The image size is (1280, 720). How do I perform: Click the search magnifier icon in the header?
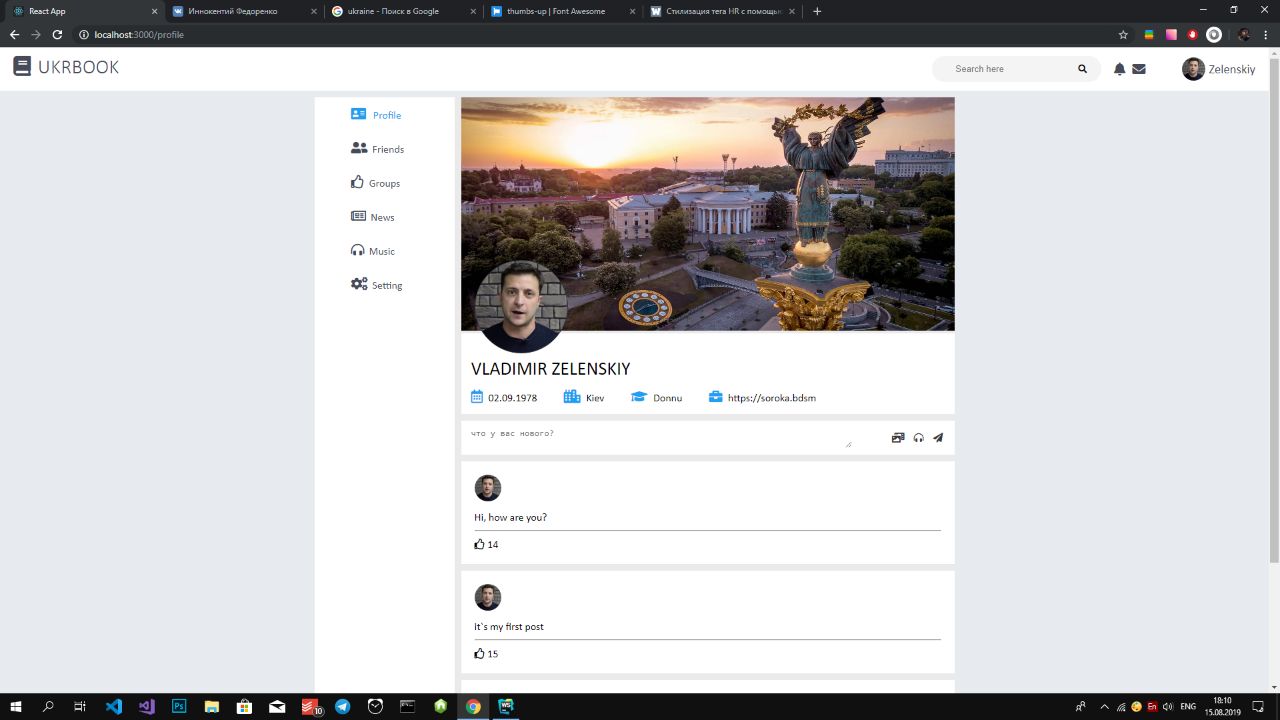1082,69
